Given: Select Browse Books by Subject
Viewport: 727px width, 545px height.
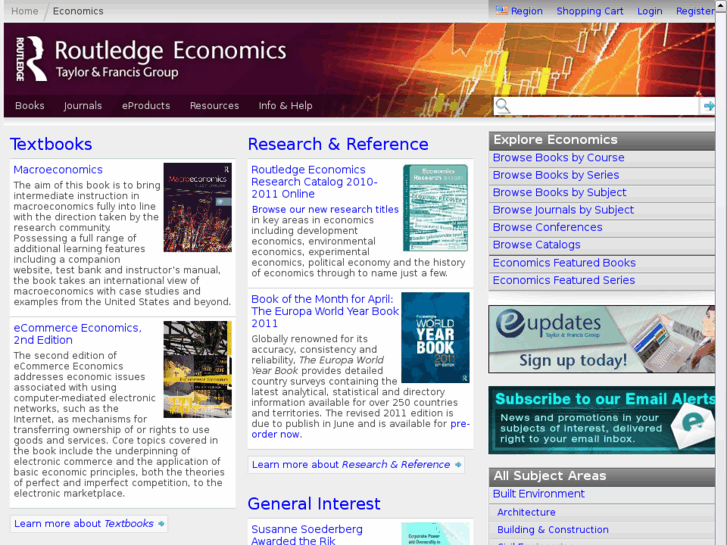Looking at the screenshot, I should (559, 192).
